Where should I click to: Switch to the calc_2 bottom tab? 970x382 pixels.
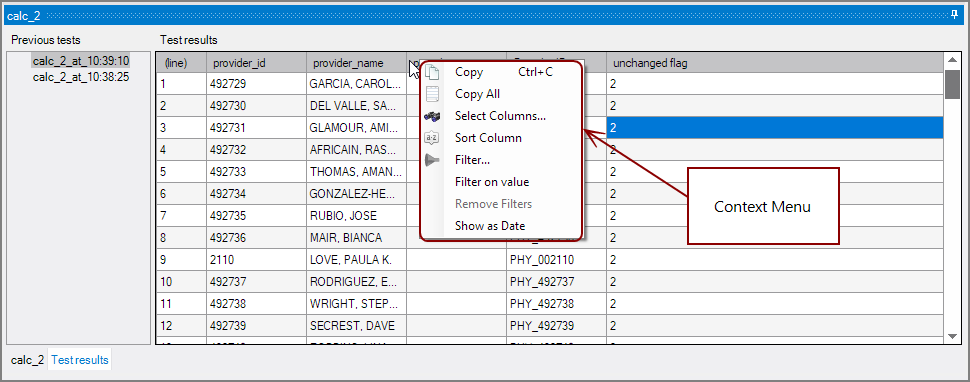28,360
